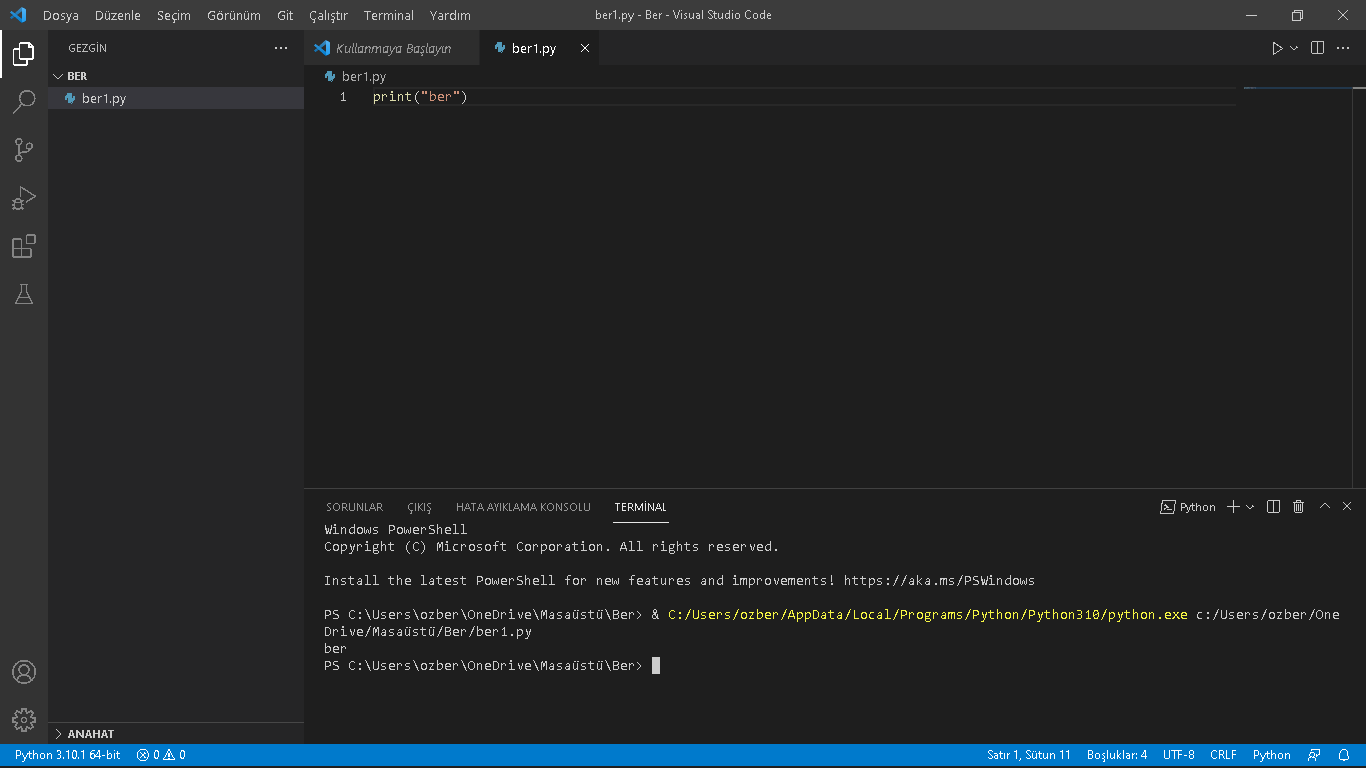Expand the ANAHAT outline section

[x=91, y=734]
